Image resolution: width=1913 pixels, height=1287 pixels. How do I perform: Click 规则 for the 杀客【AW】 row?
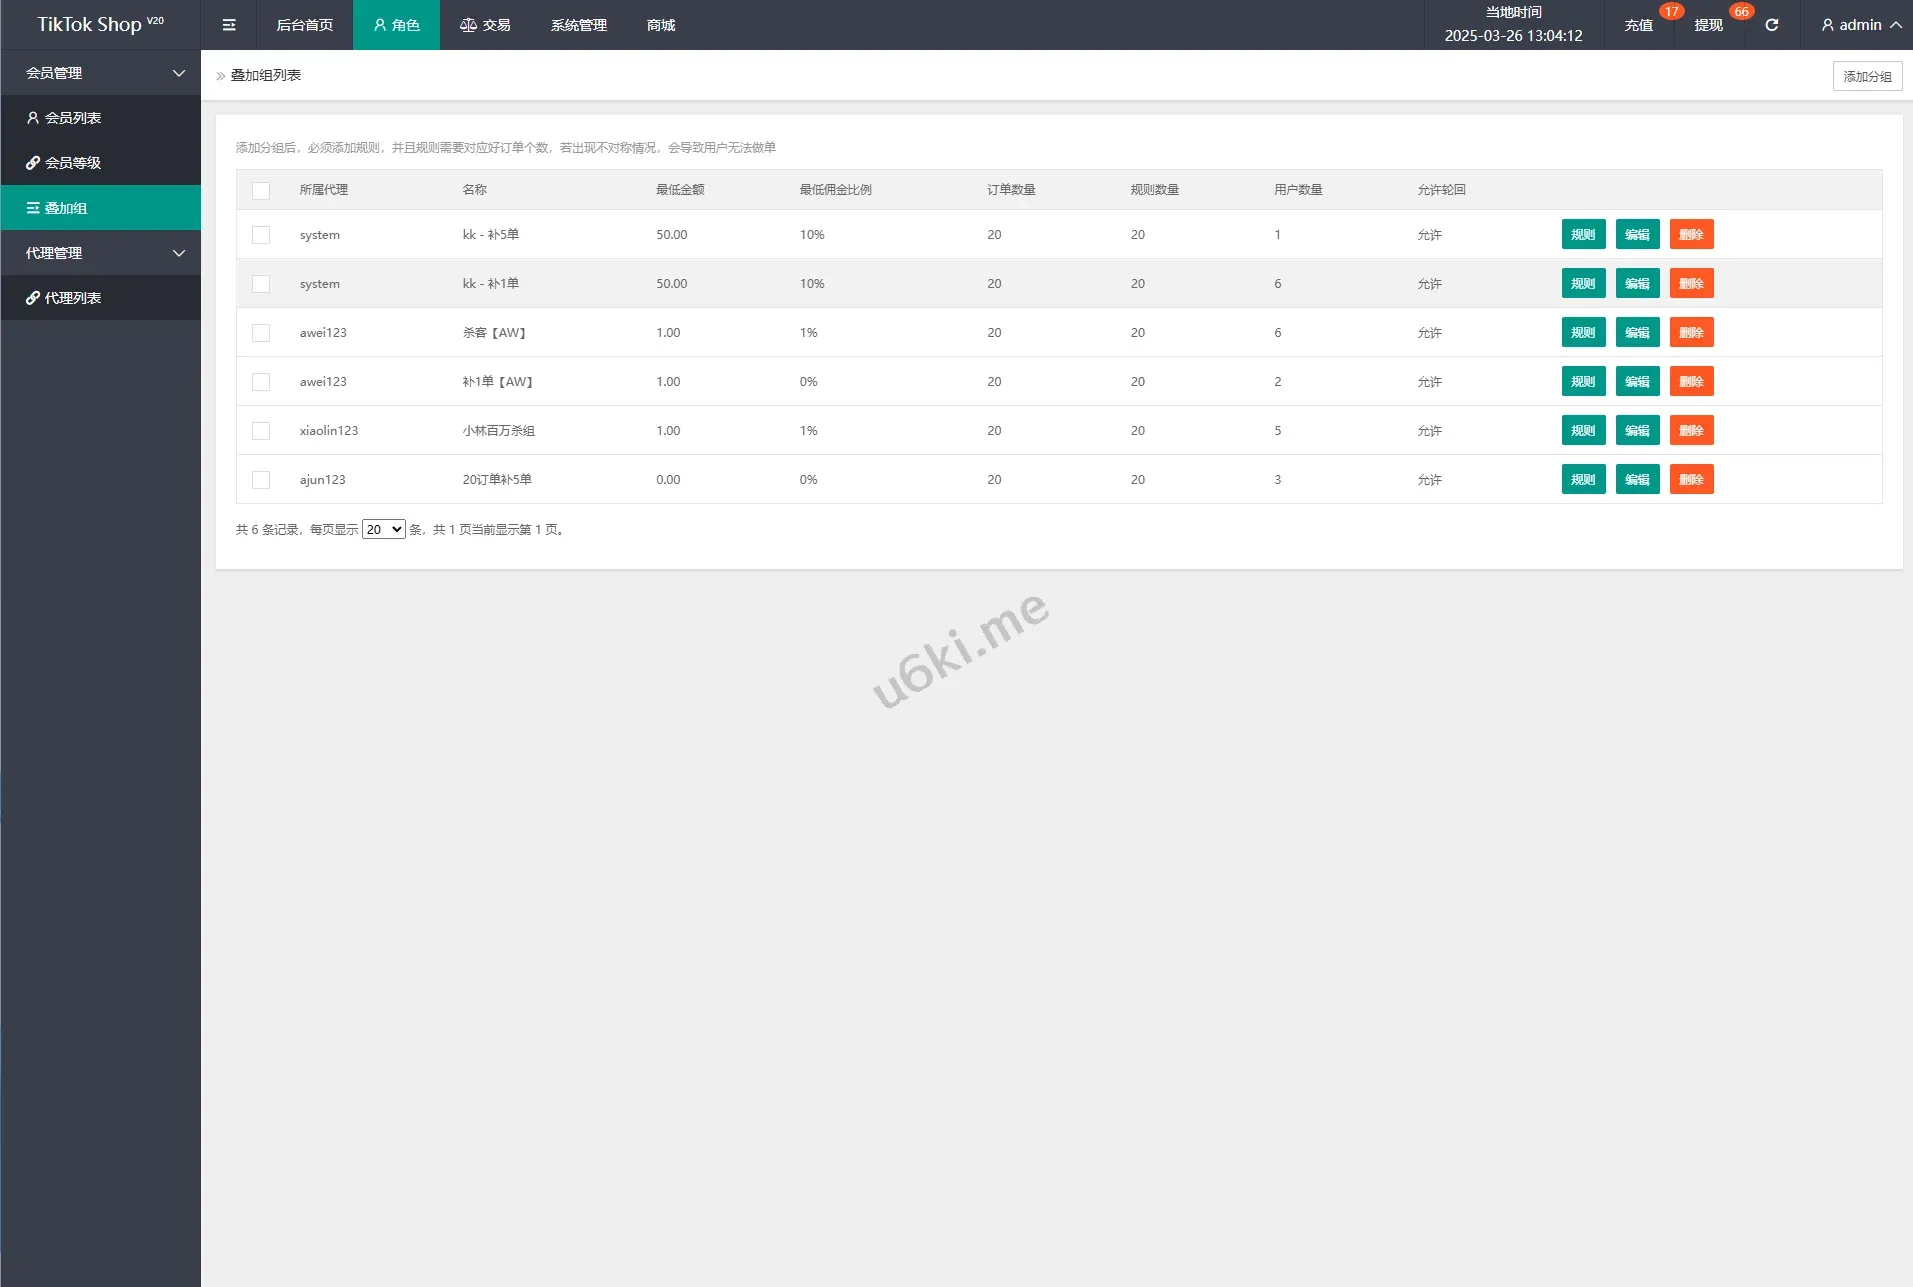click(x=1583, y=333)
